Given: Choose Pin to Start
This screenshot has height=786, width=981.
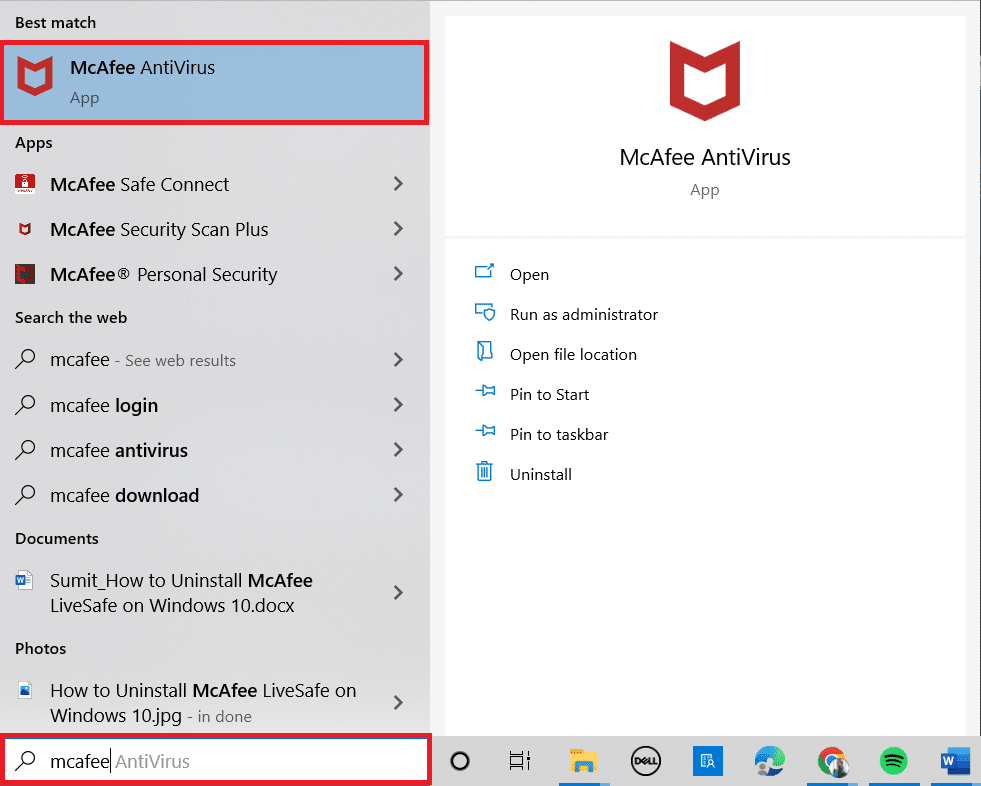Looking at the screenshot, I should pyautogui.click(x=549, y=395).
